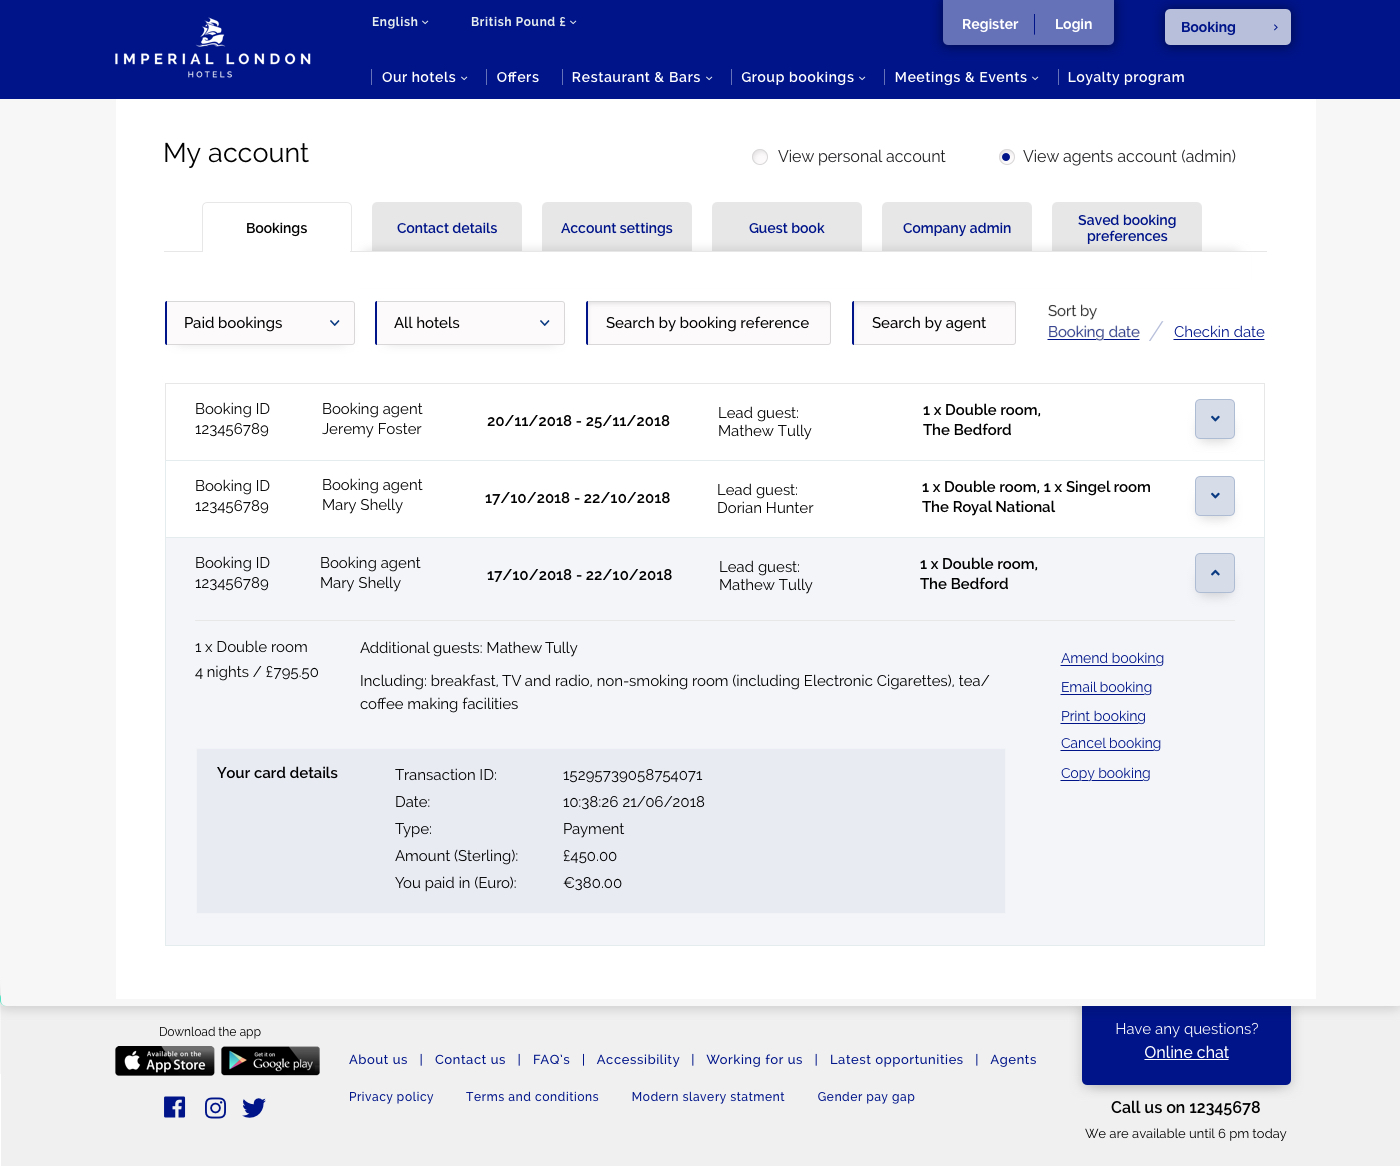Screen dimensions: 1400x1166
Task: Click the Search by booking reference field
Action: tap(708, 323)
